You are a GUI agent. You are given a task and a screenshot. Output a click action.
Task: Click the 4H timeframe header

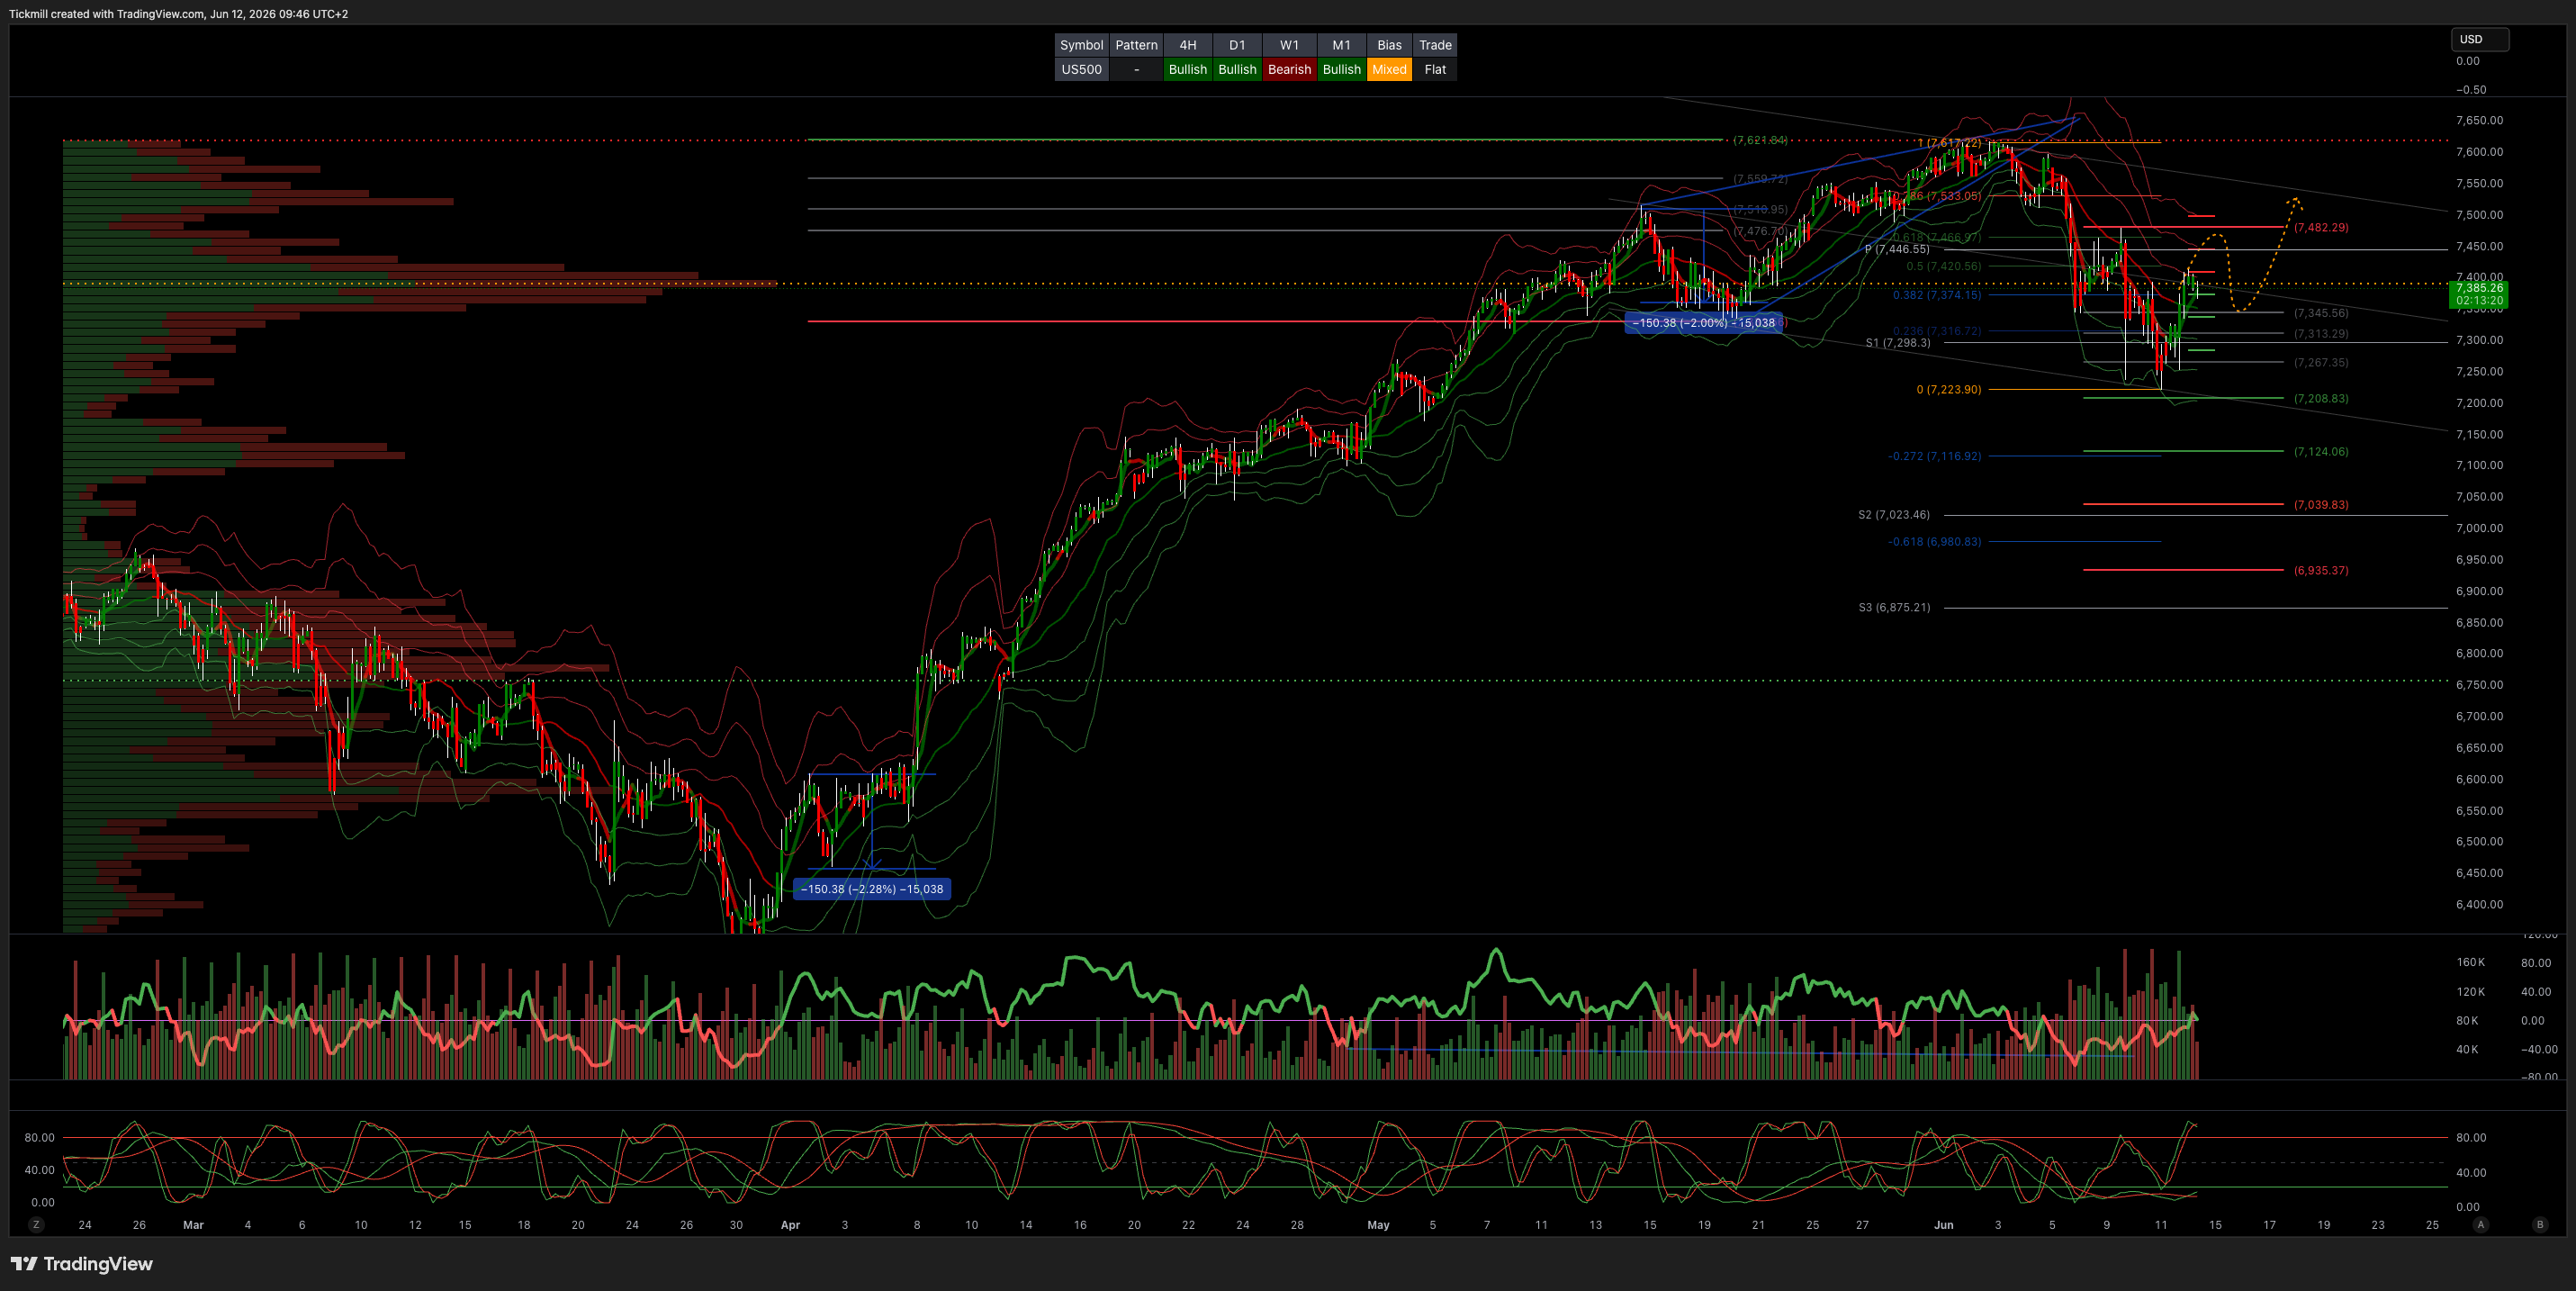point(1188,45)
